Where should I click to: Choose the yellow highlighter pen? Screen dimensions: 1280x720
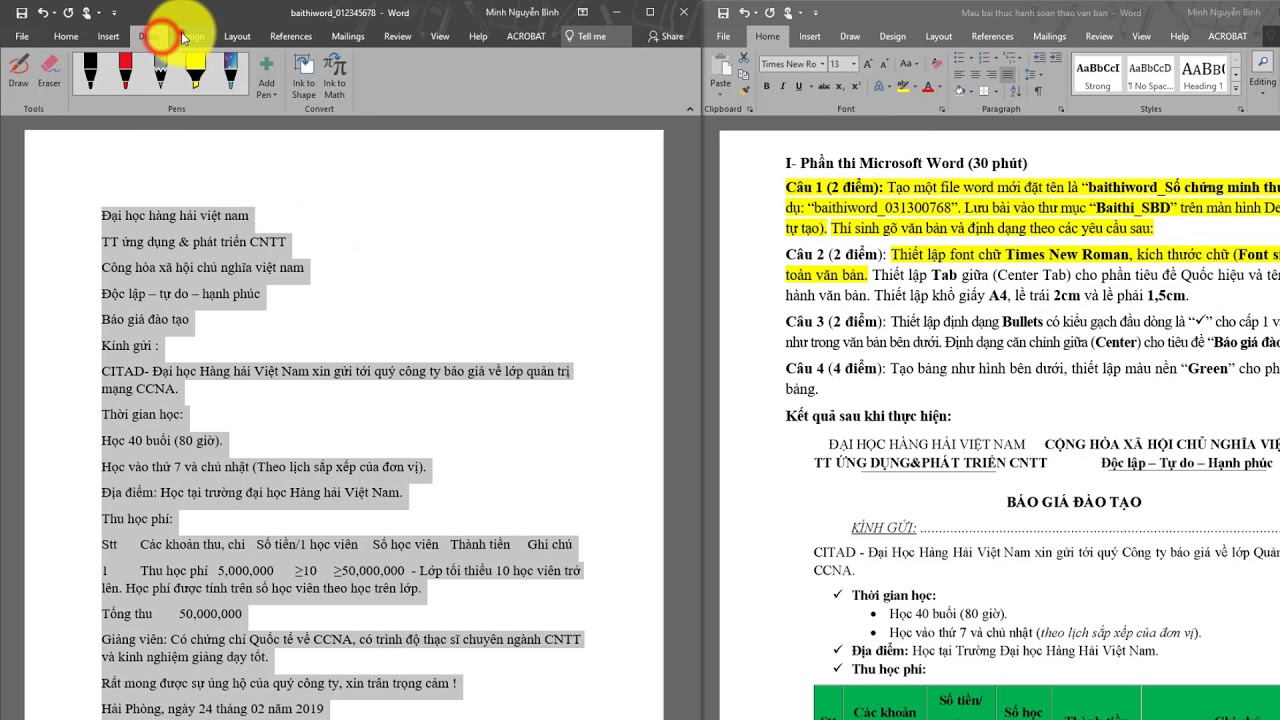click(x=195, y=71)
